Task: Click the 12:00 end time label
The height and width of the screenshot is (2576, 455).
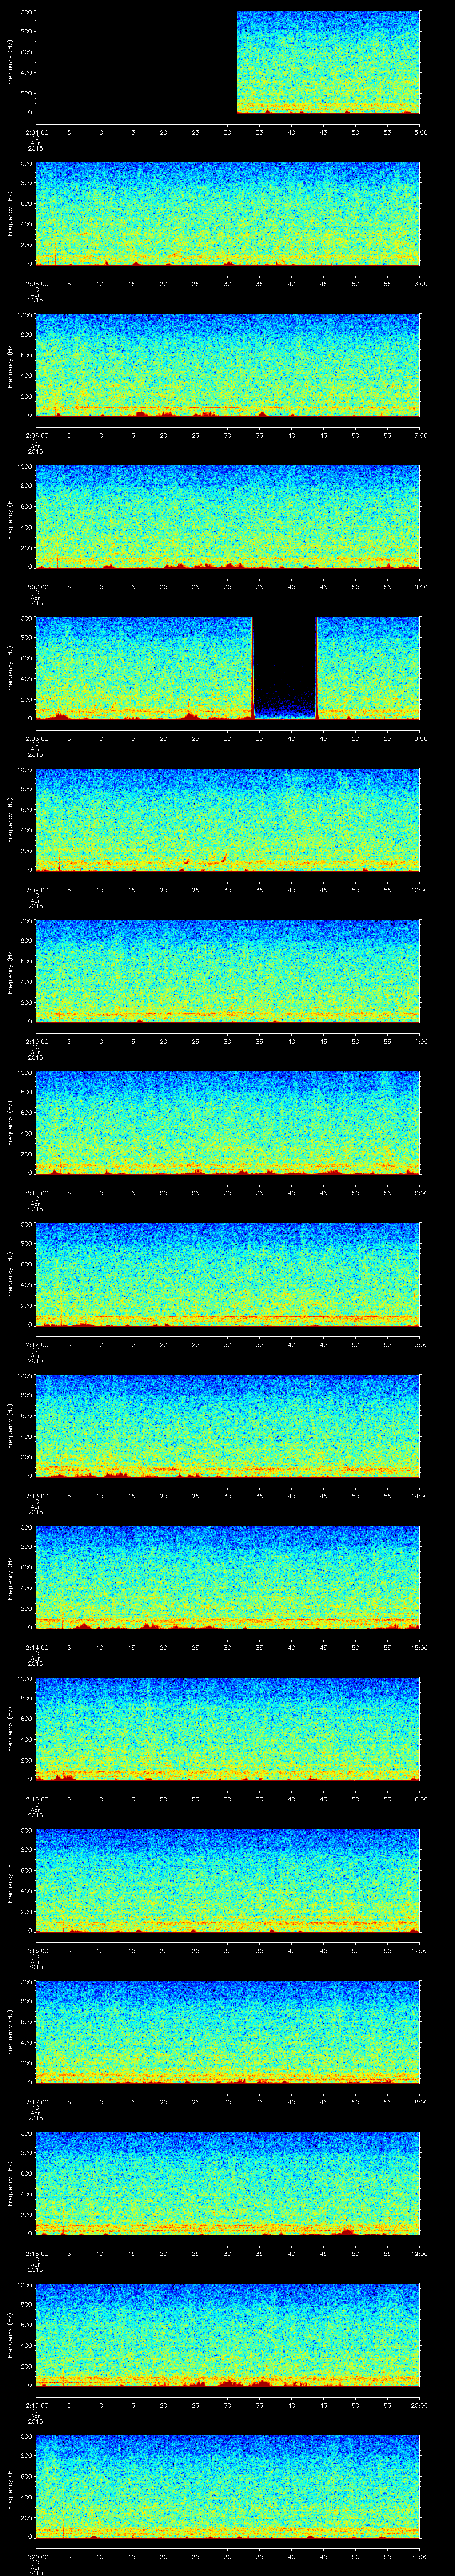Action: click(420, 1193)
